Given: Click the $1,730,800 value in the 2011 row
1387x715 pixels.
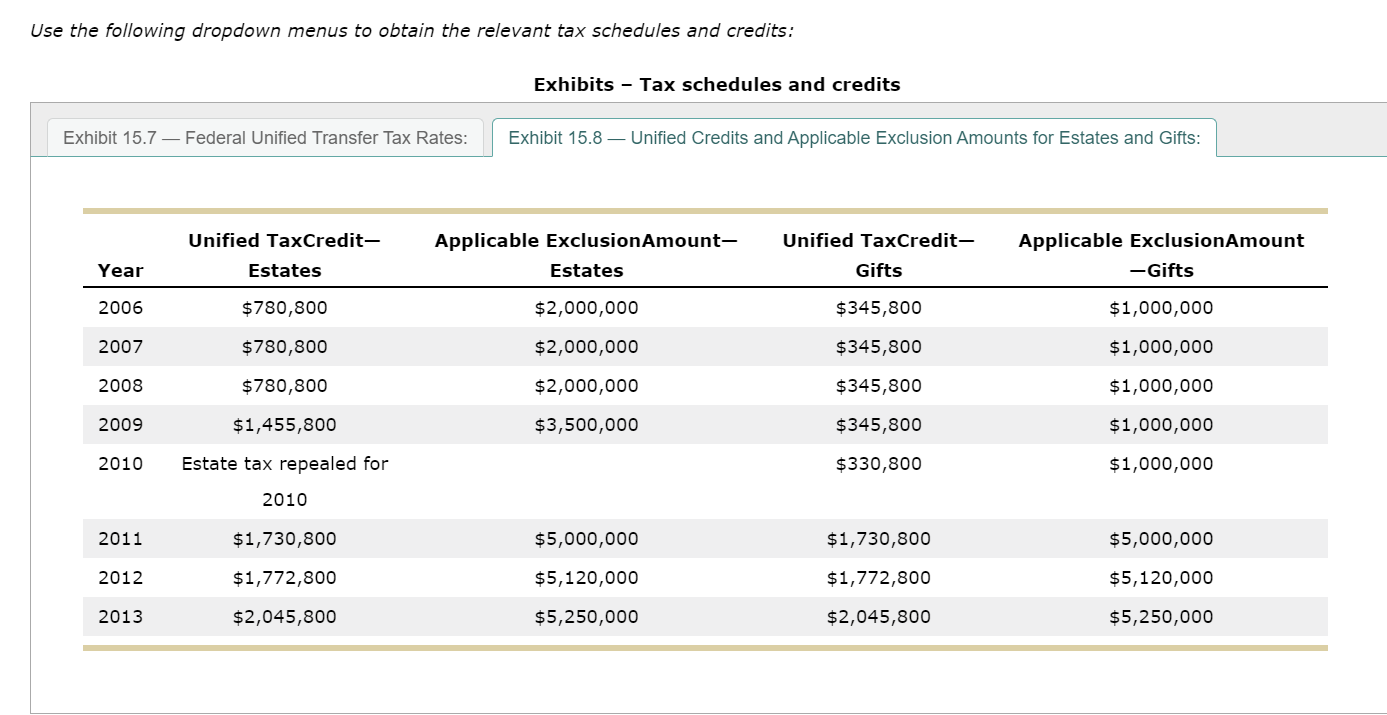Looking at the screenshot, I should [285, 538].
